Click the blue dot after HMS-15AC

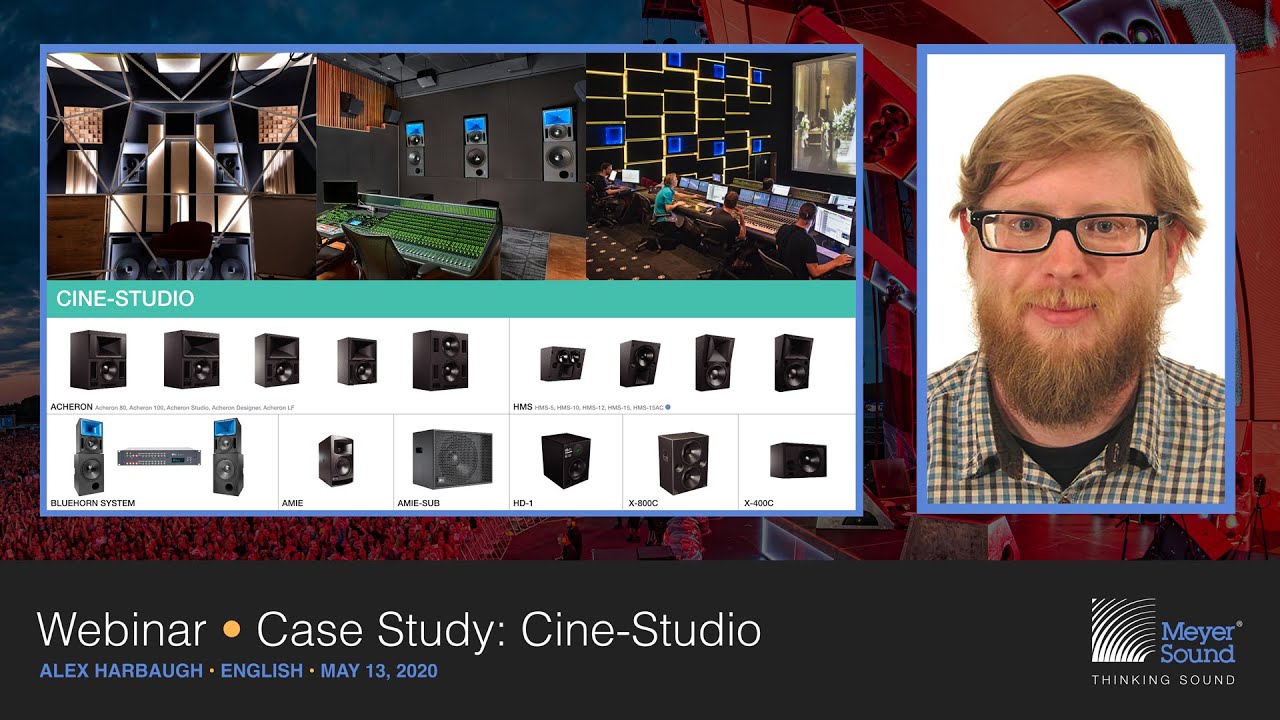point(668,408)
